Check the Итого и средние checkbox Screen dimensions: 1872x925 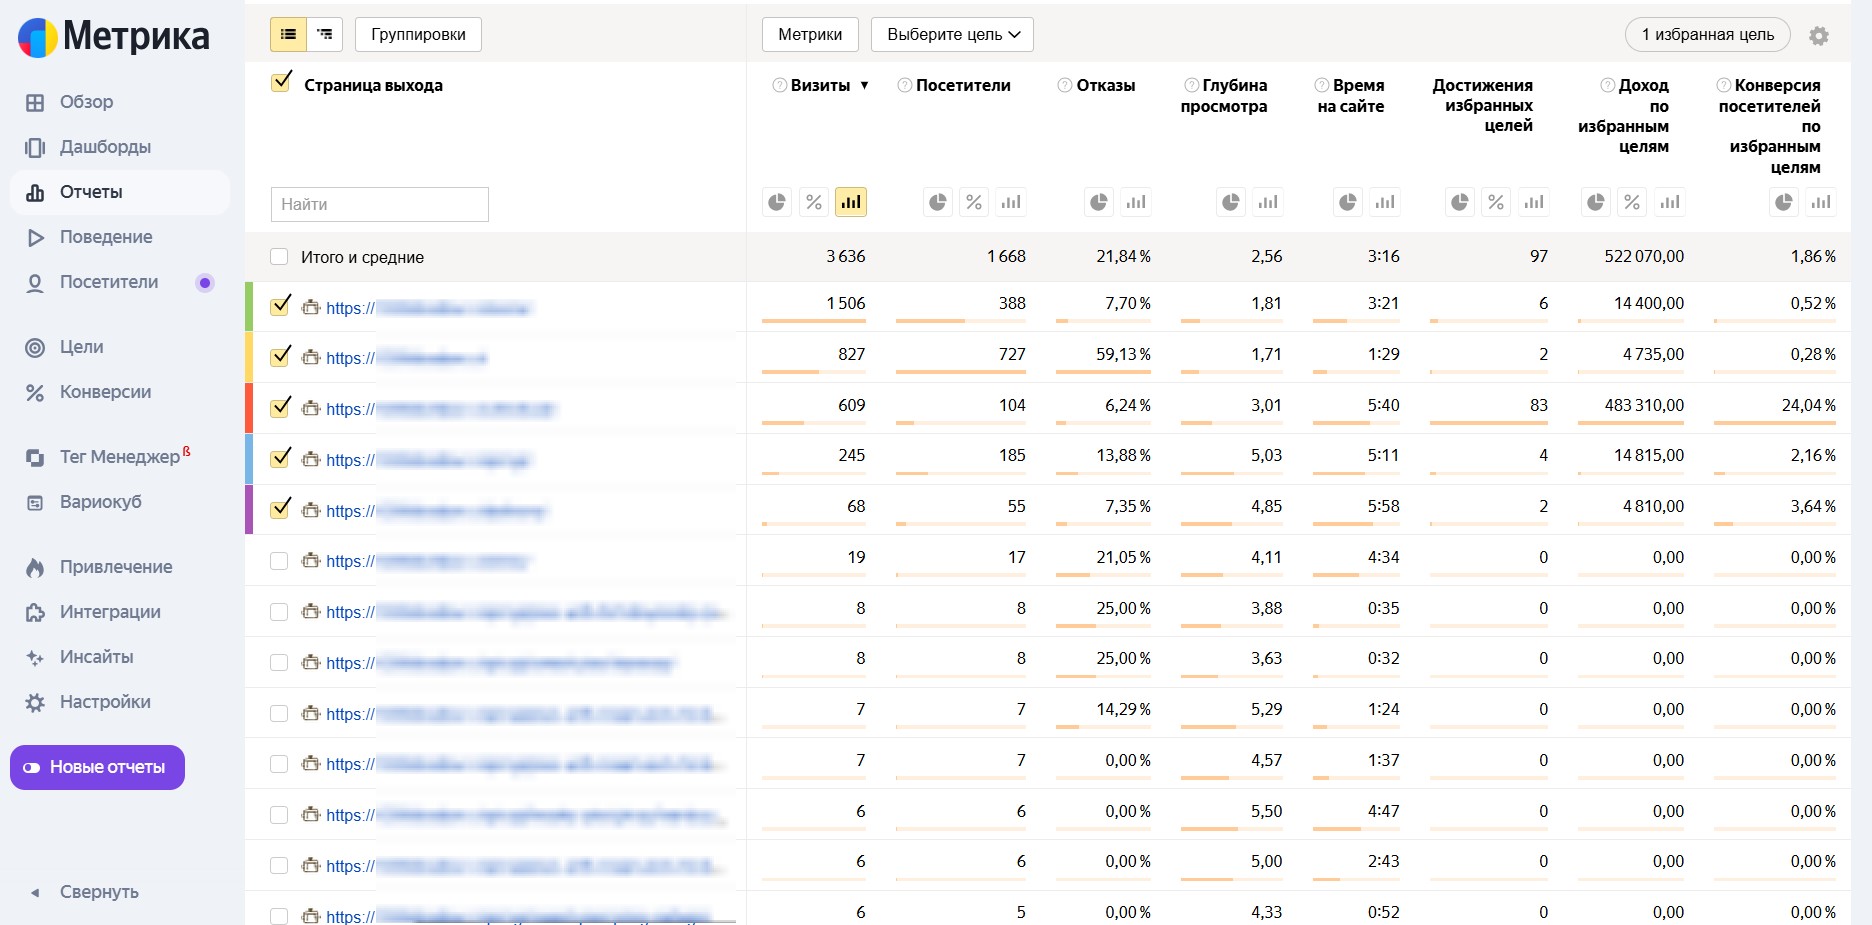(x=279, y=257)
